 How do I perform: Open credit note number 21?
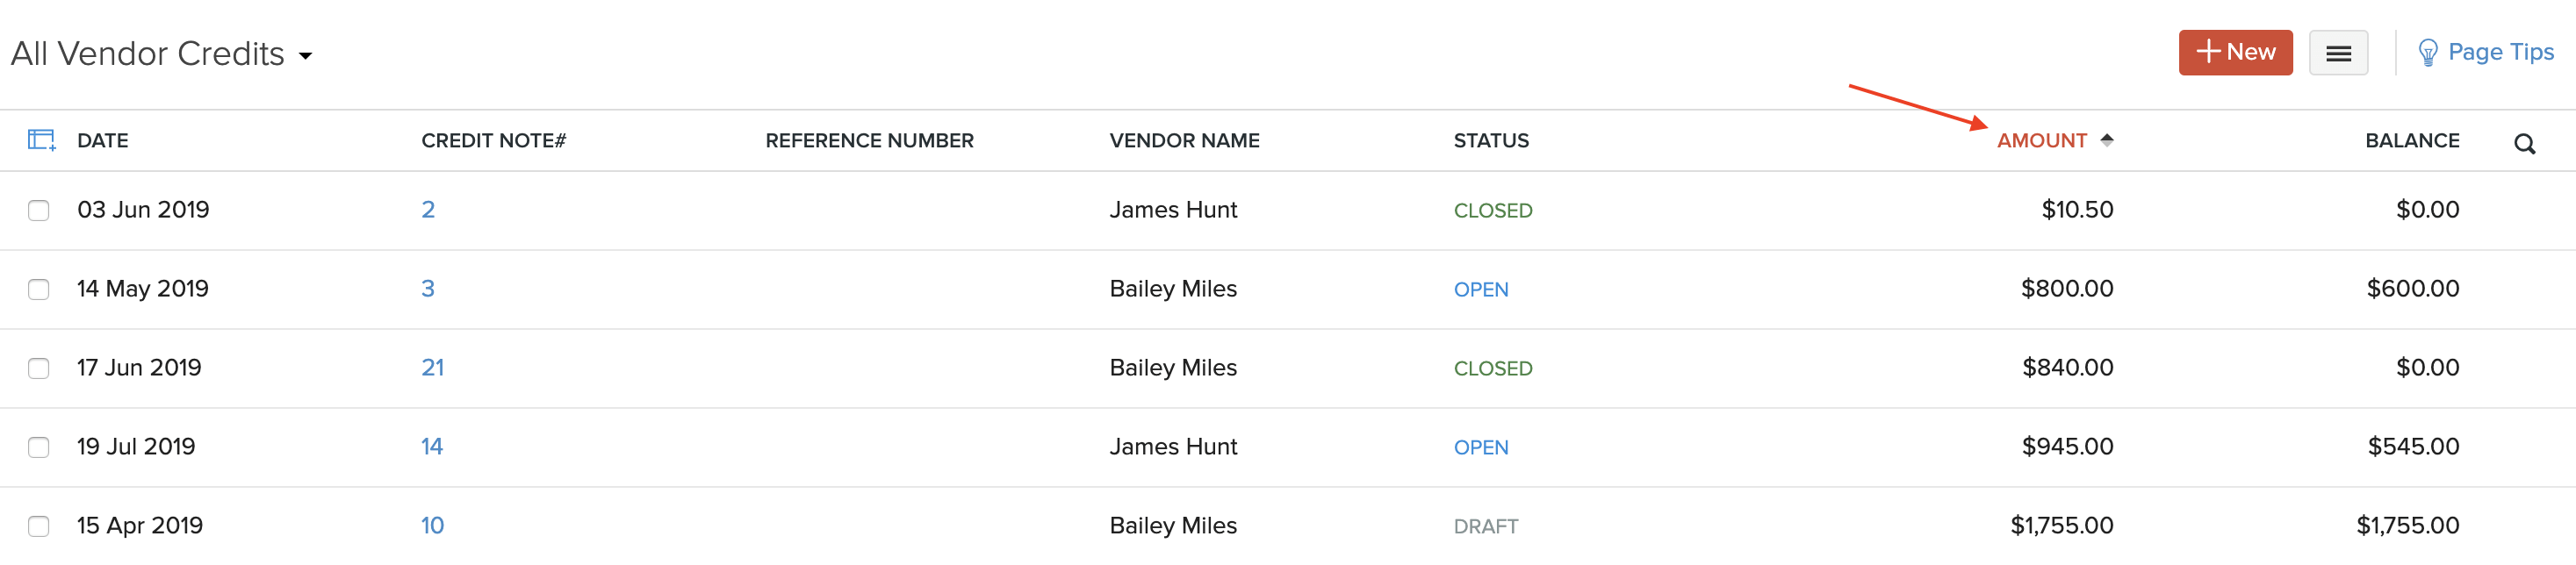click(432, 368)
